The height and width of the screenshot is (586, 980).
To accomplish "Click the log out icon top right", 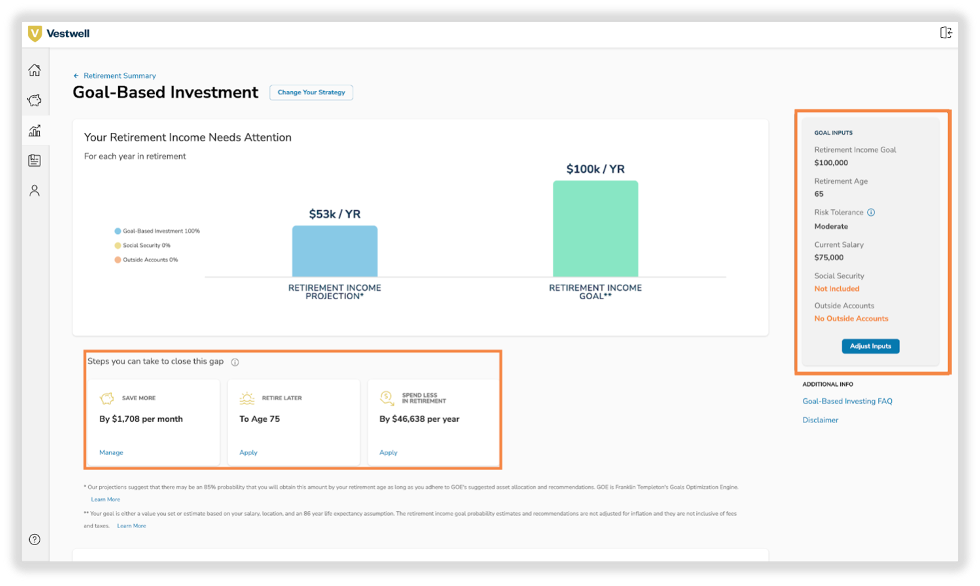I will 944,33.
